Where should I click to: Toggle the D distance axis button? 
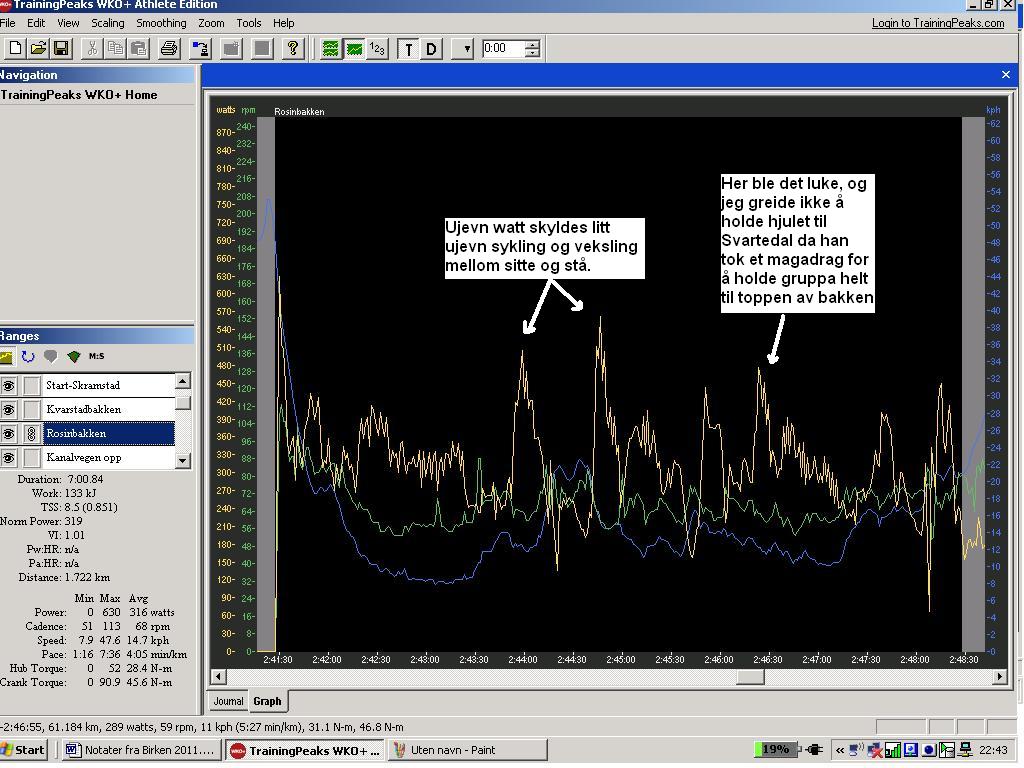tap(432, 49)
